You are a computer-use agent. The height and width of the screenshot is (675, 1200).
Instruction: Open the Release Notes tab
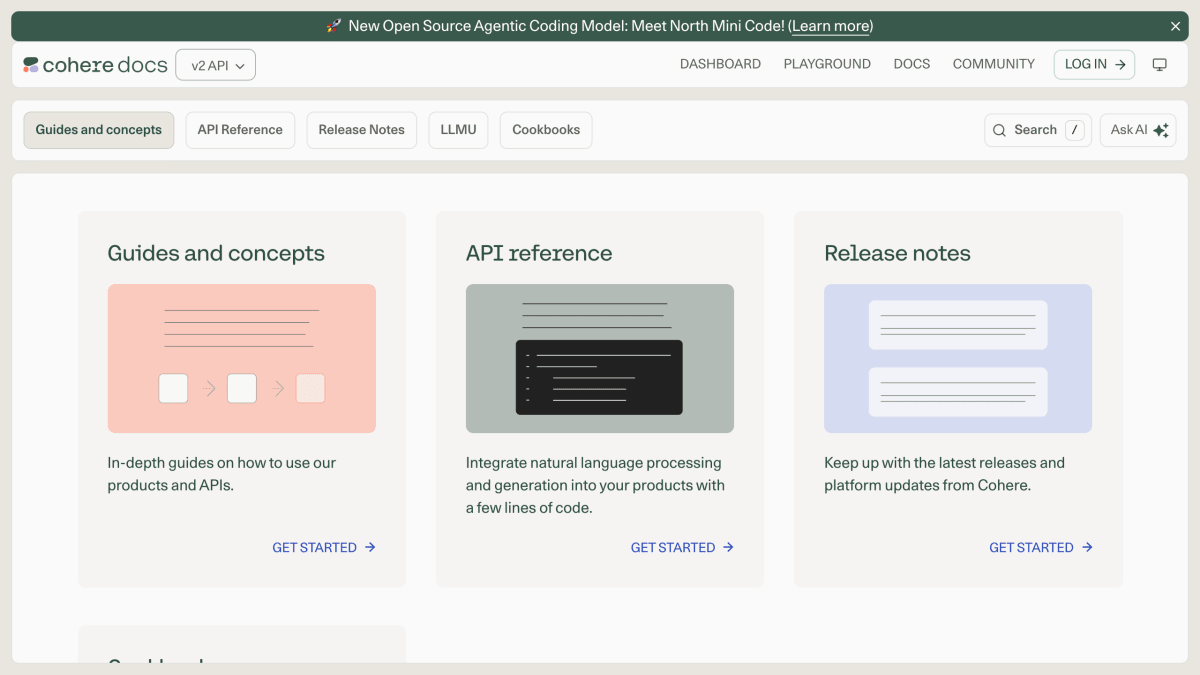tap(362, 130)
